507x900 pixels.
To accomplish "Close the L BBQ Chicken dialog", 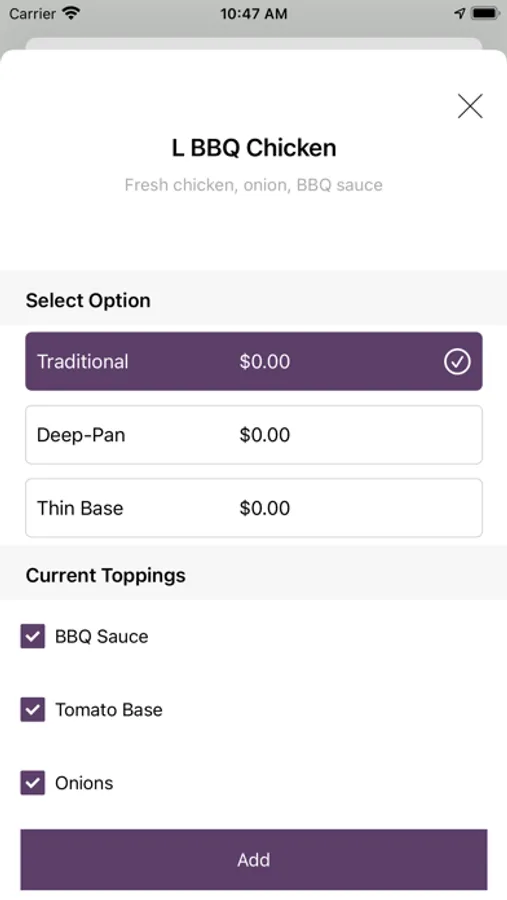I will (x=470, y=106).
